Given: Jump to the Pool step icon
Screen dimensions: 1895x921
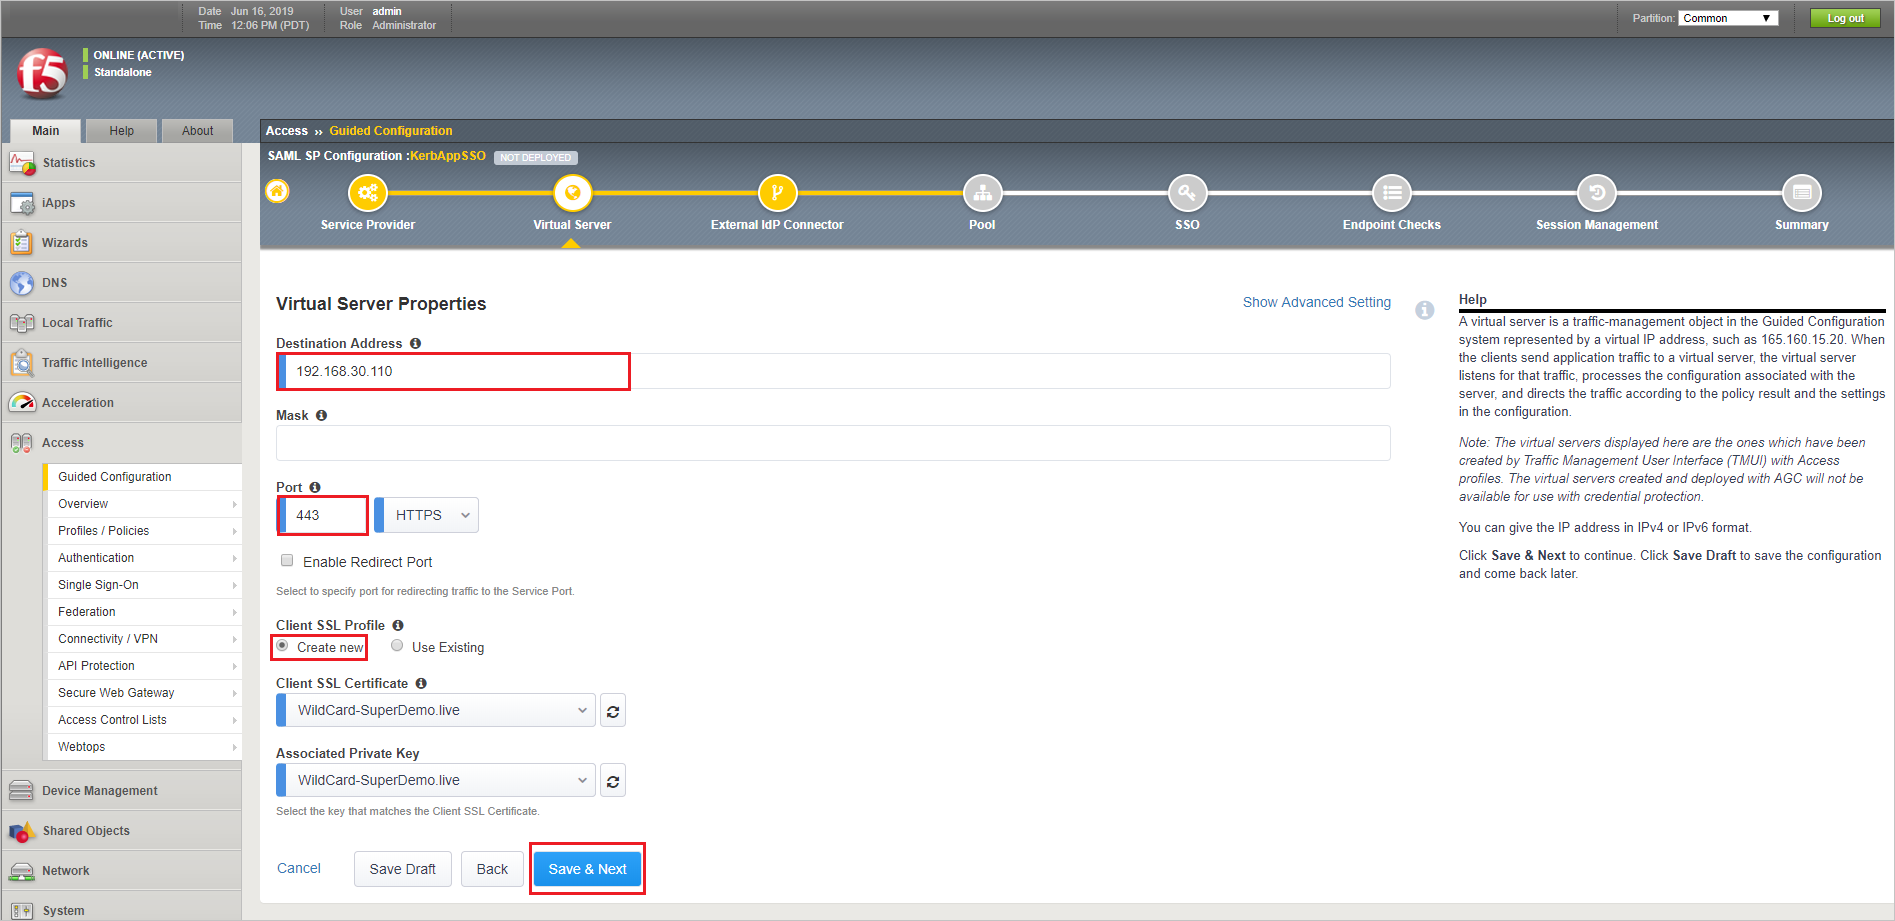Looking at the screenshot, I should click(x=982, y=193).
